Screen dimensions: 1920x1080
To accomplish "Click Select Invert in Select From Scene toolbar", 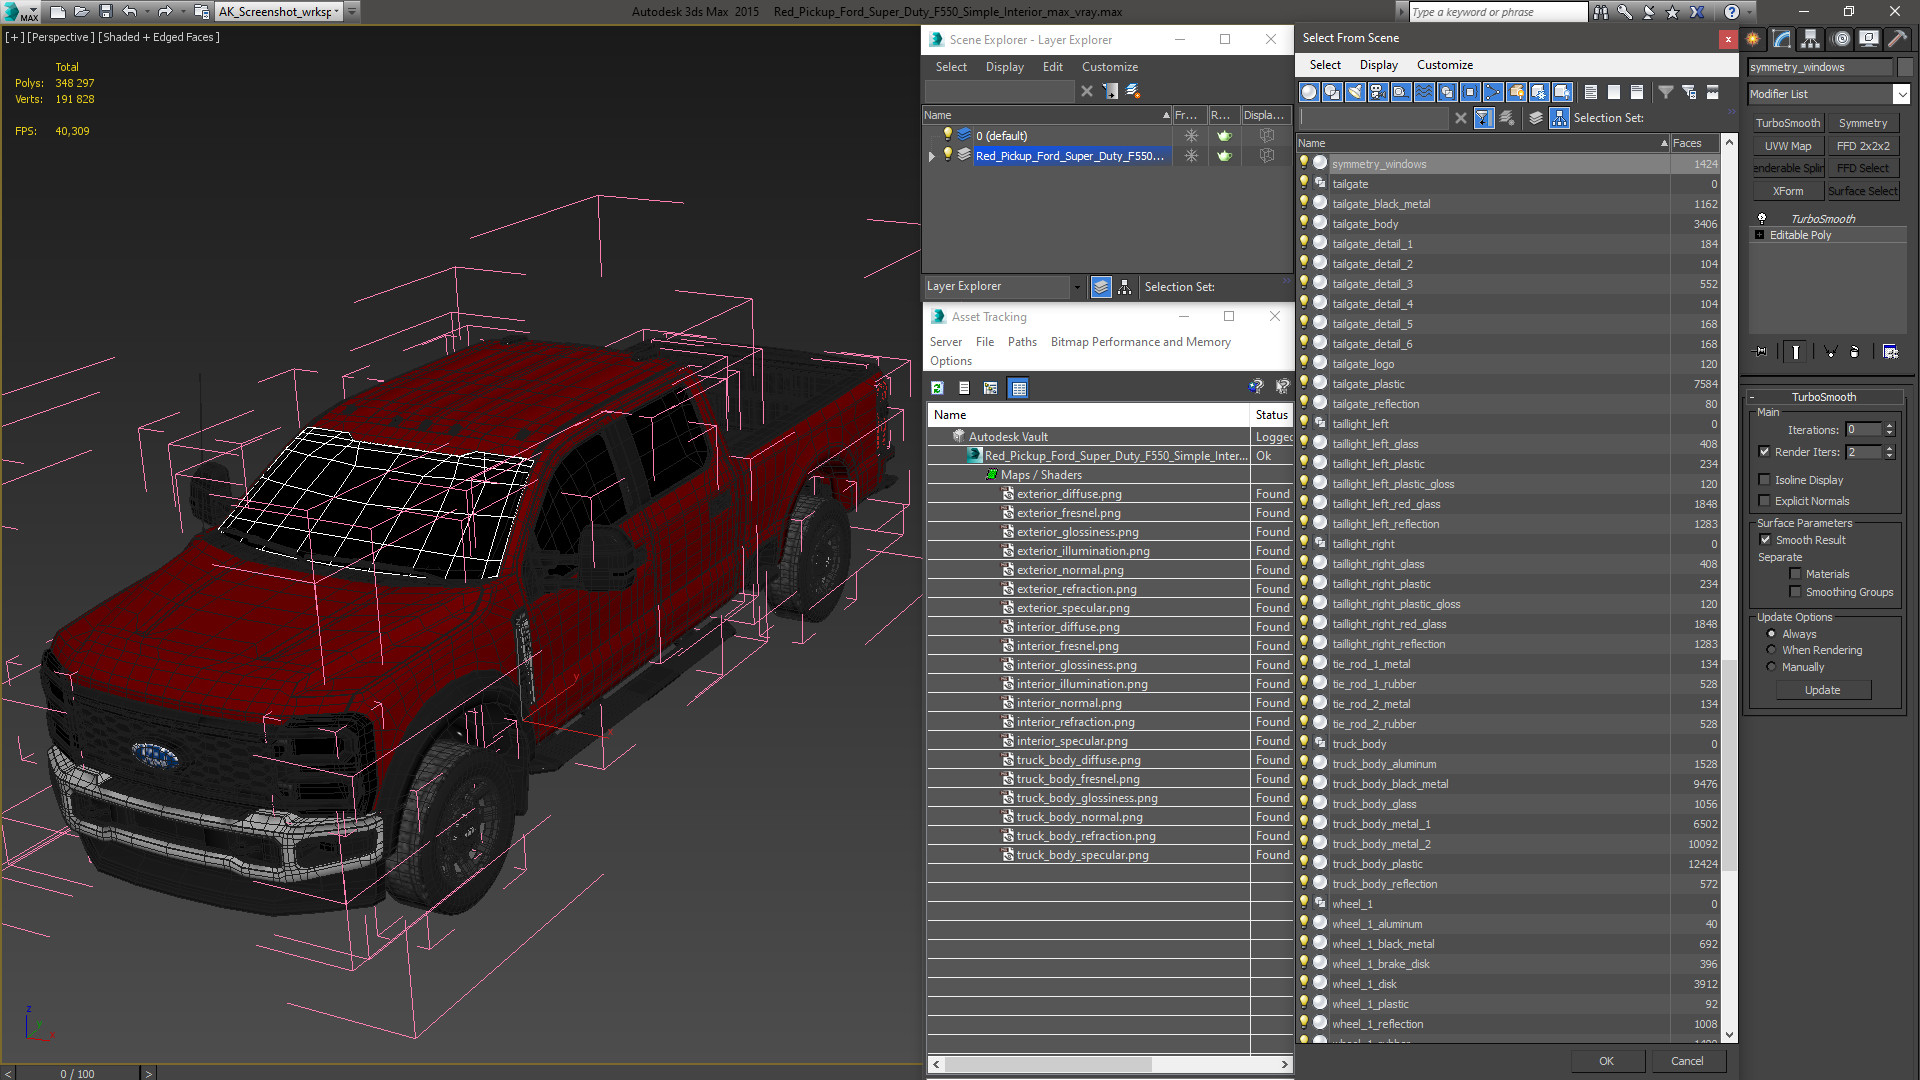I will [1637, 92].
